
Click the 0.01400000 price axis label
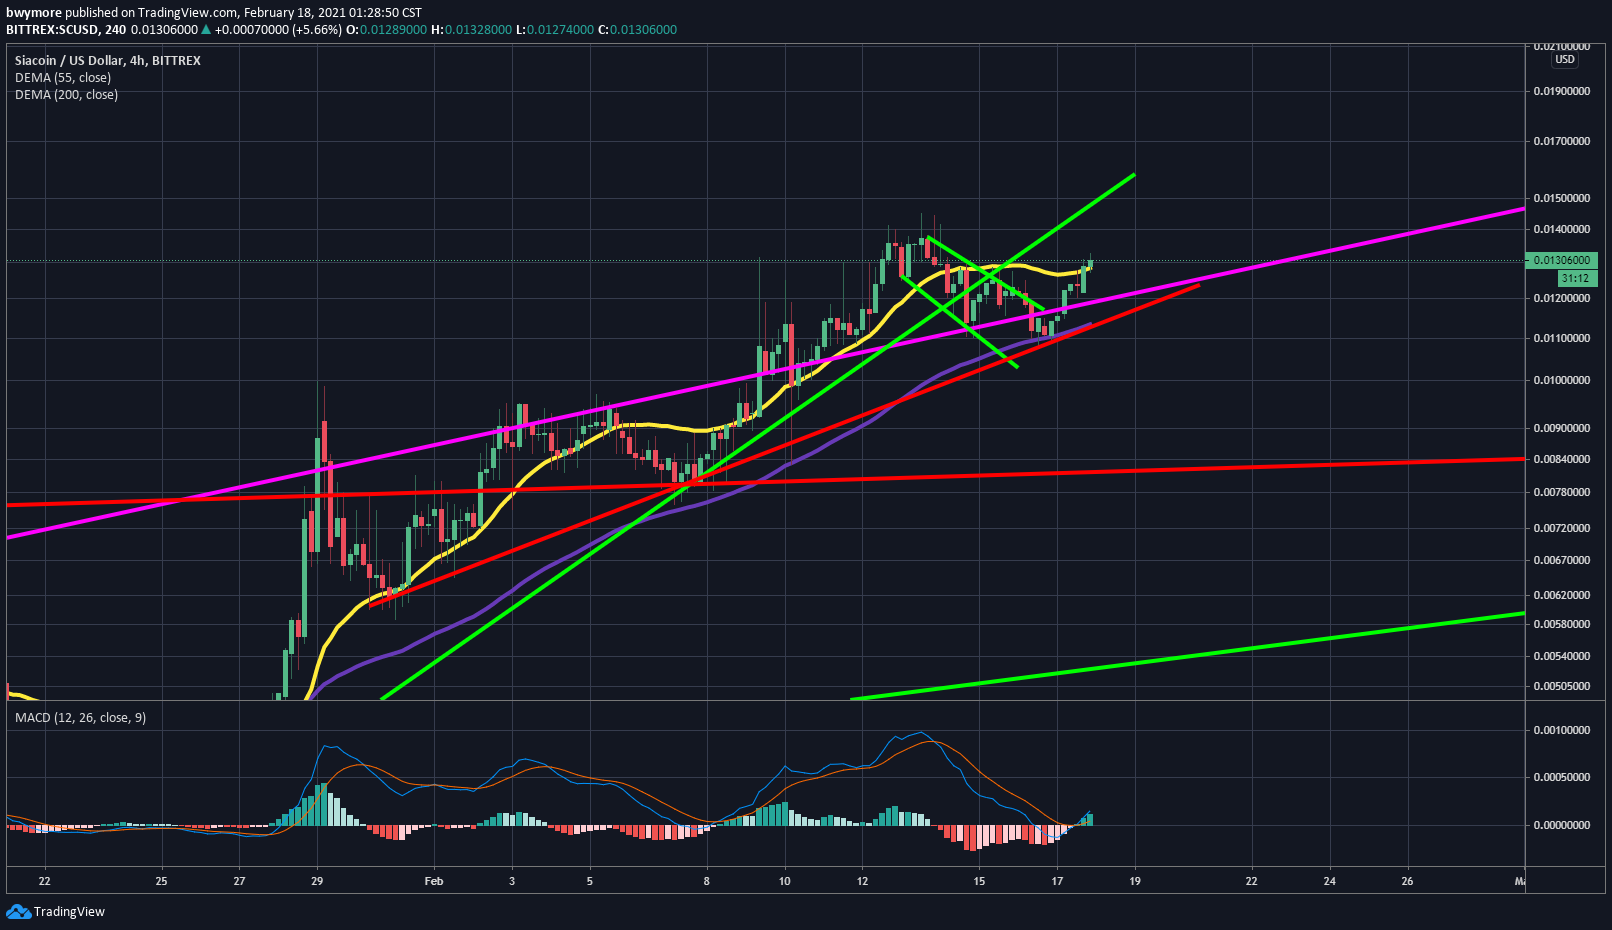1562,229
